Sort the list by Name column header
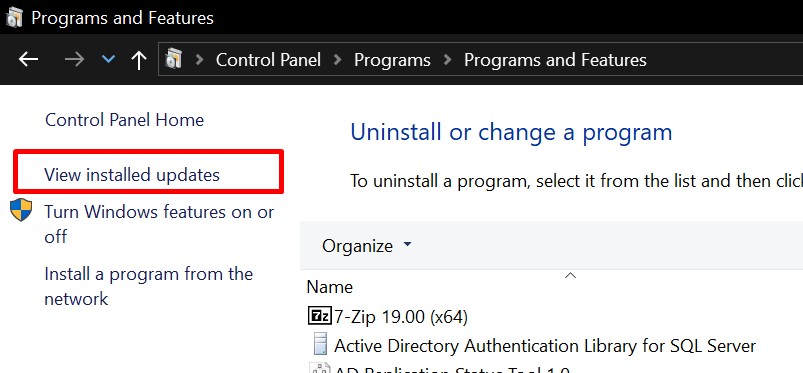This screenshot has height=373, width=803. click(x=330, y=287)
